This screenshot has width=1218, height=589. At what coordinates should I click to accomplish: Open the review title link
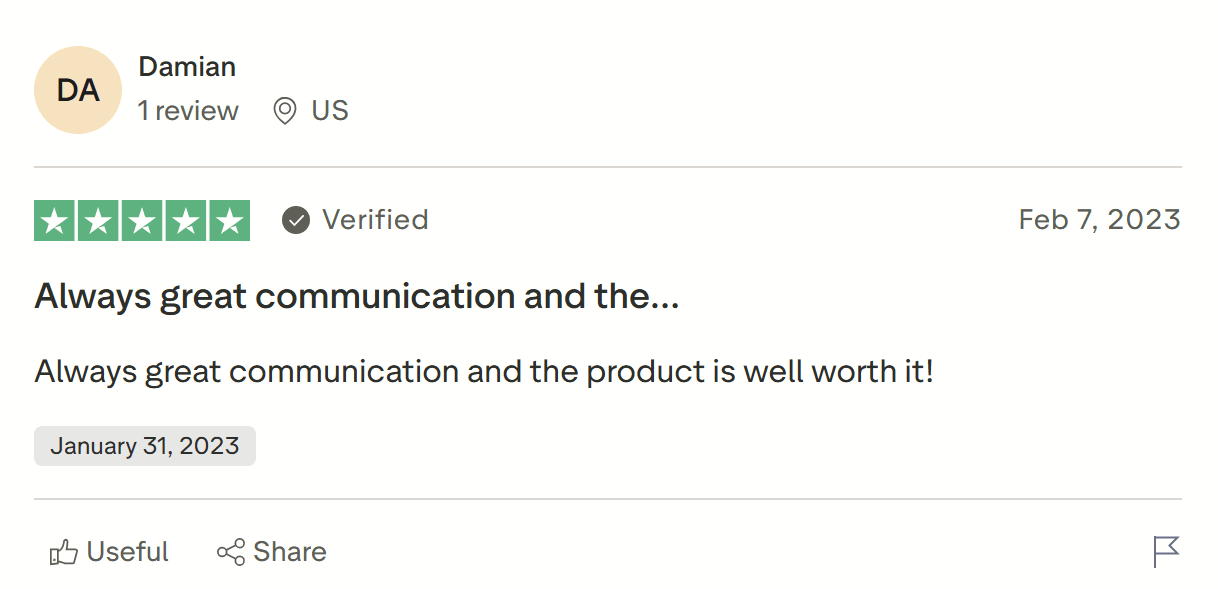[x=356, y=296]
